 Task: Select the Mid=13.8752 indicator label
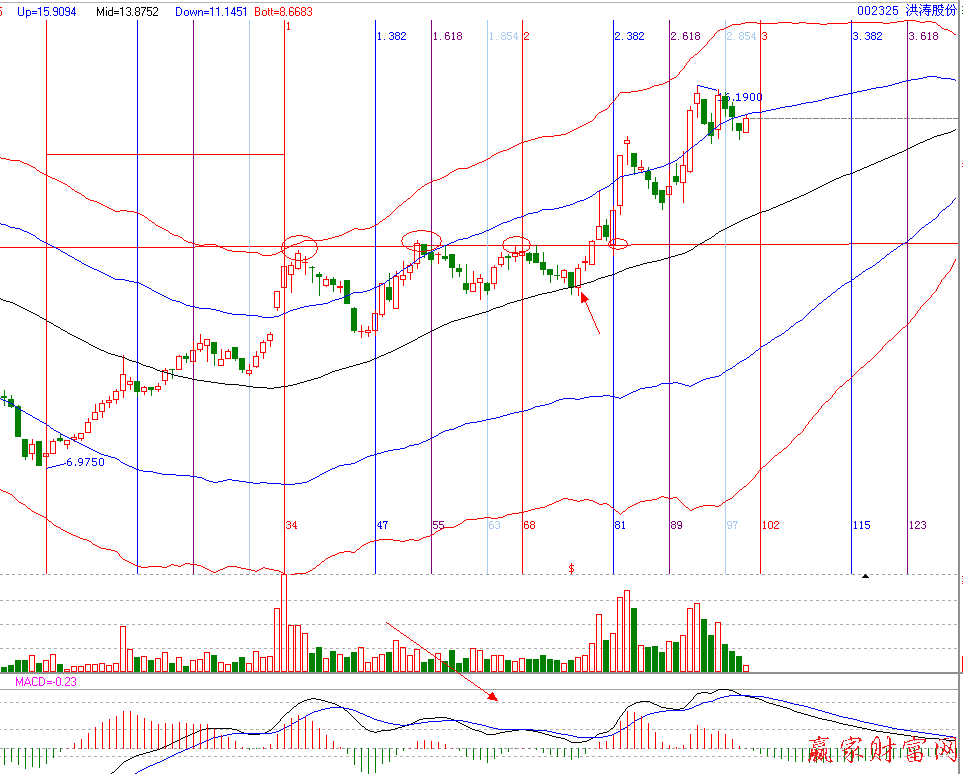tap(127, 10)
